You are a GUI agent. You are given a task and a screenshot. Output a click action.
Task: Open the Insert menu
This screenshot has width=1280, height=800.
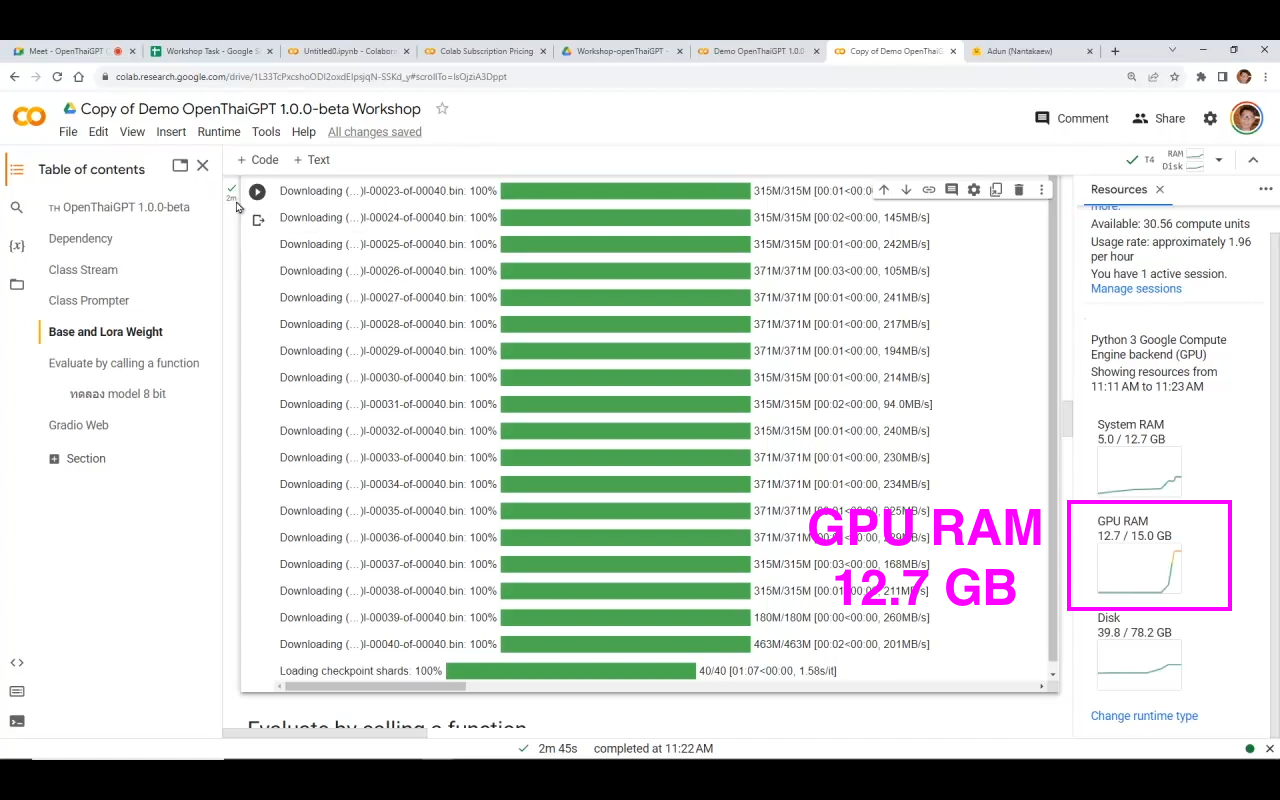[x=171, y=132]
